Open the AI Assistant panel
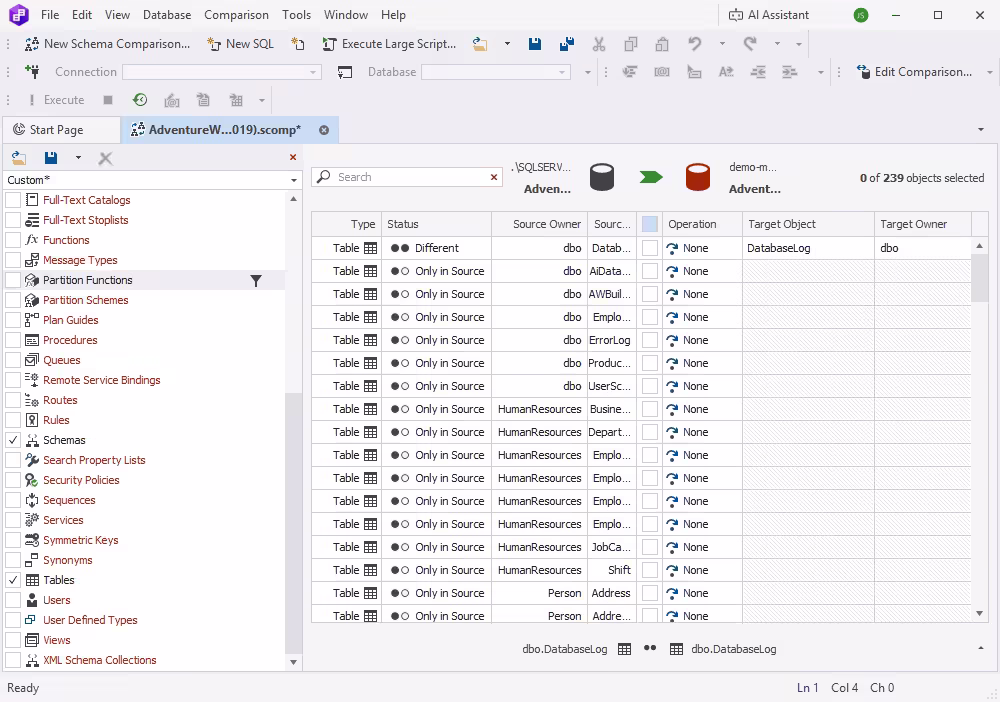The width and height of the screenshot is (1000, 702). coord(768,15)
